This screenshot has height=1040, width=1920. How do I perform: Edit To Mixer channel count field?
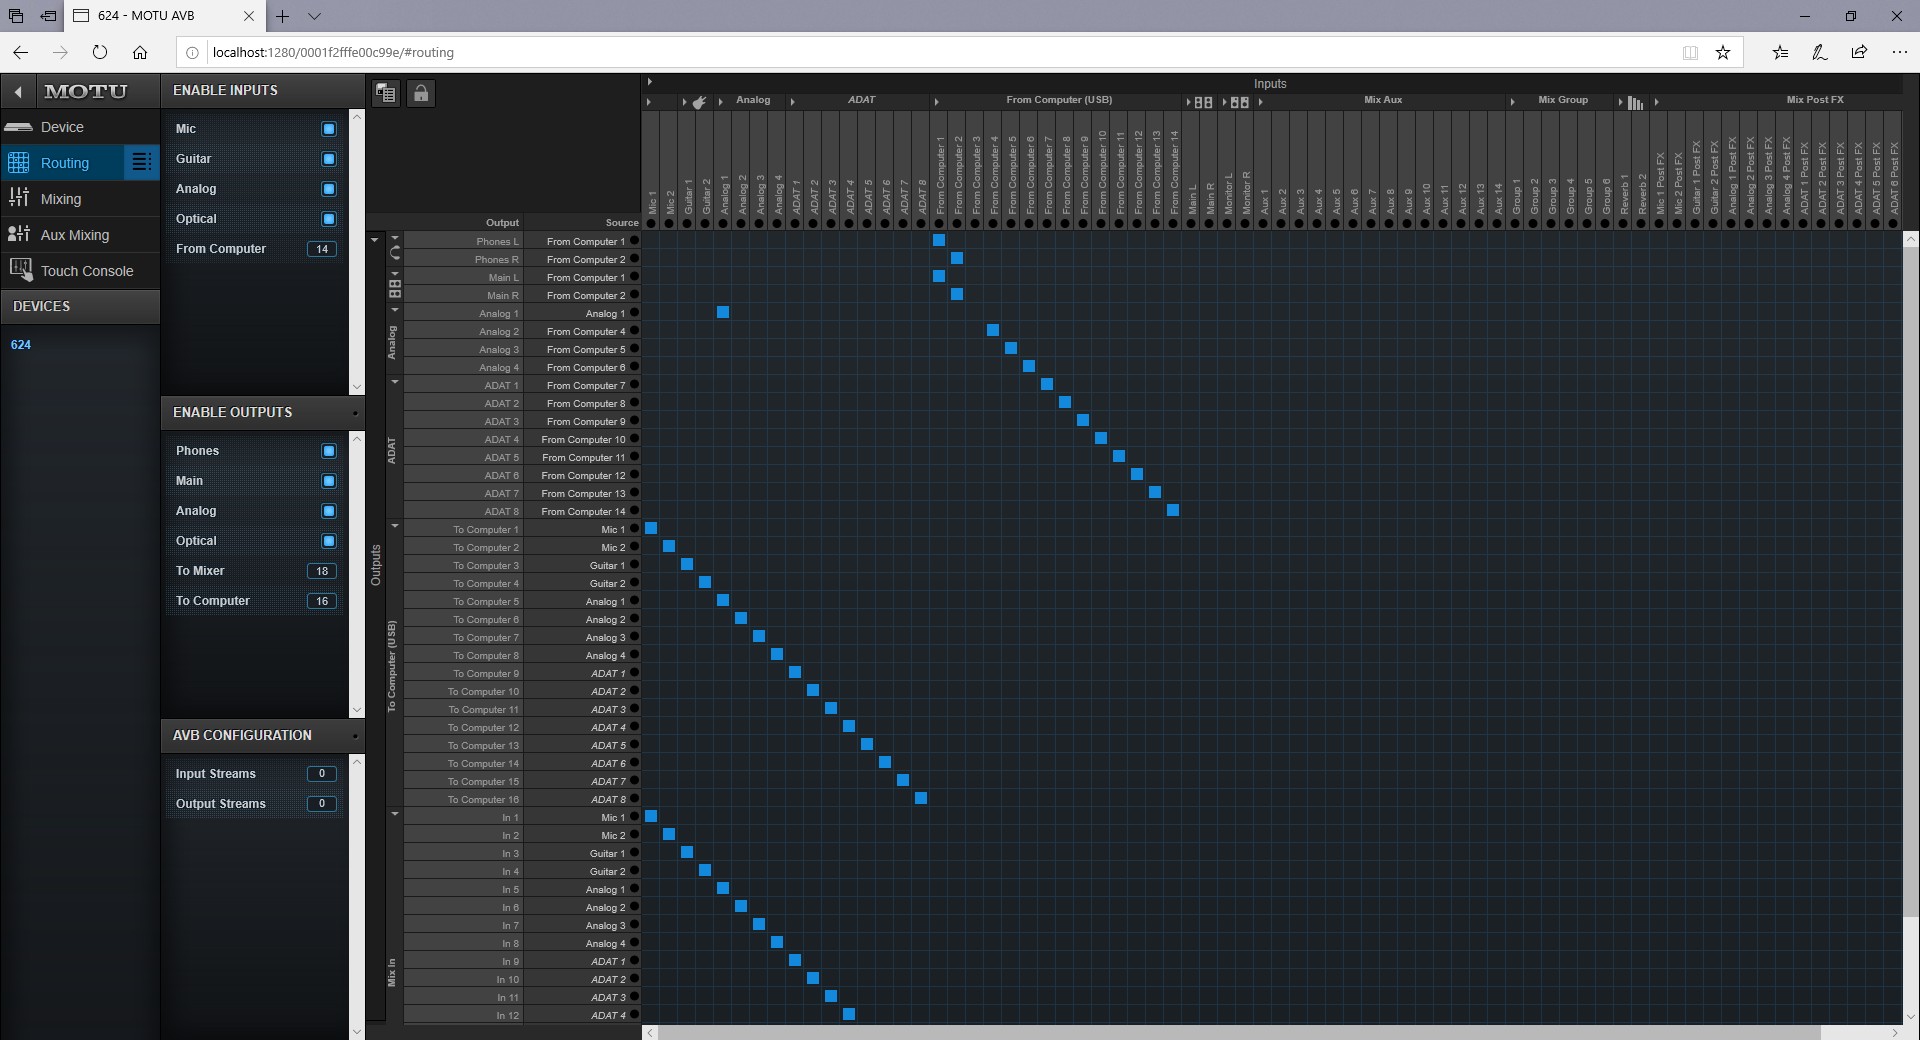click(x=322, y=571)
